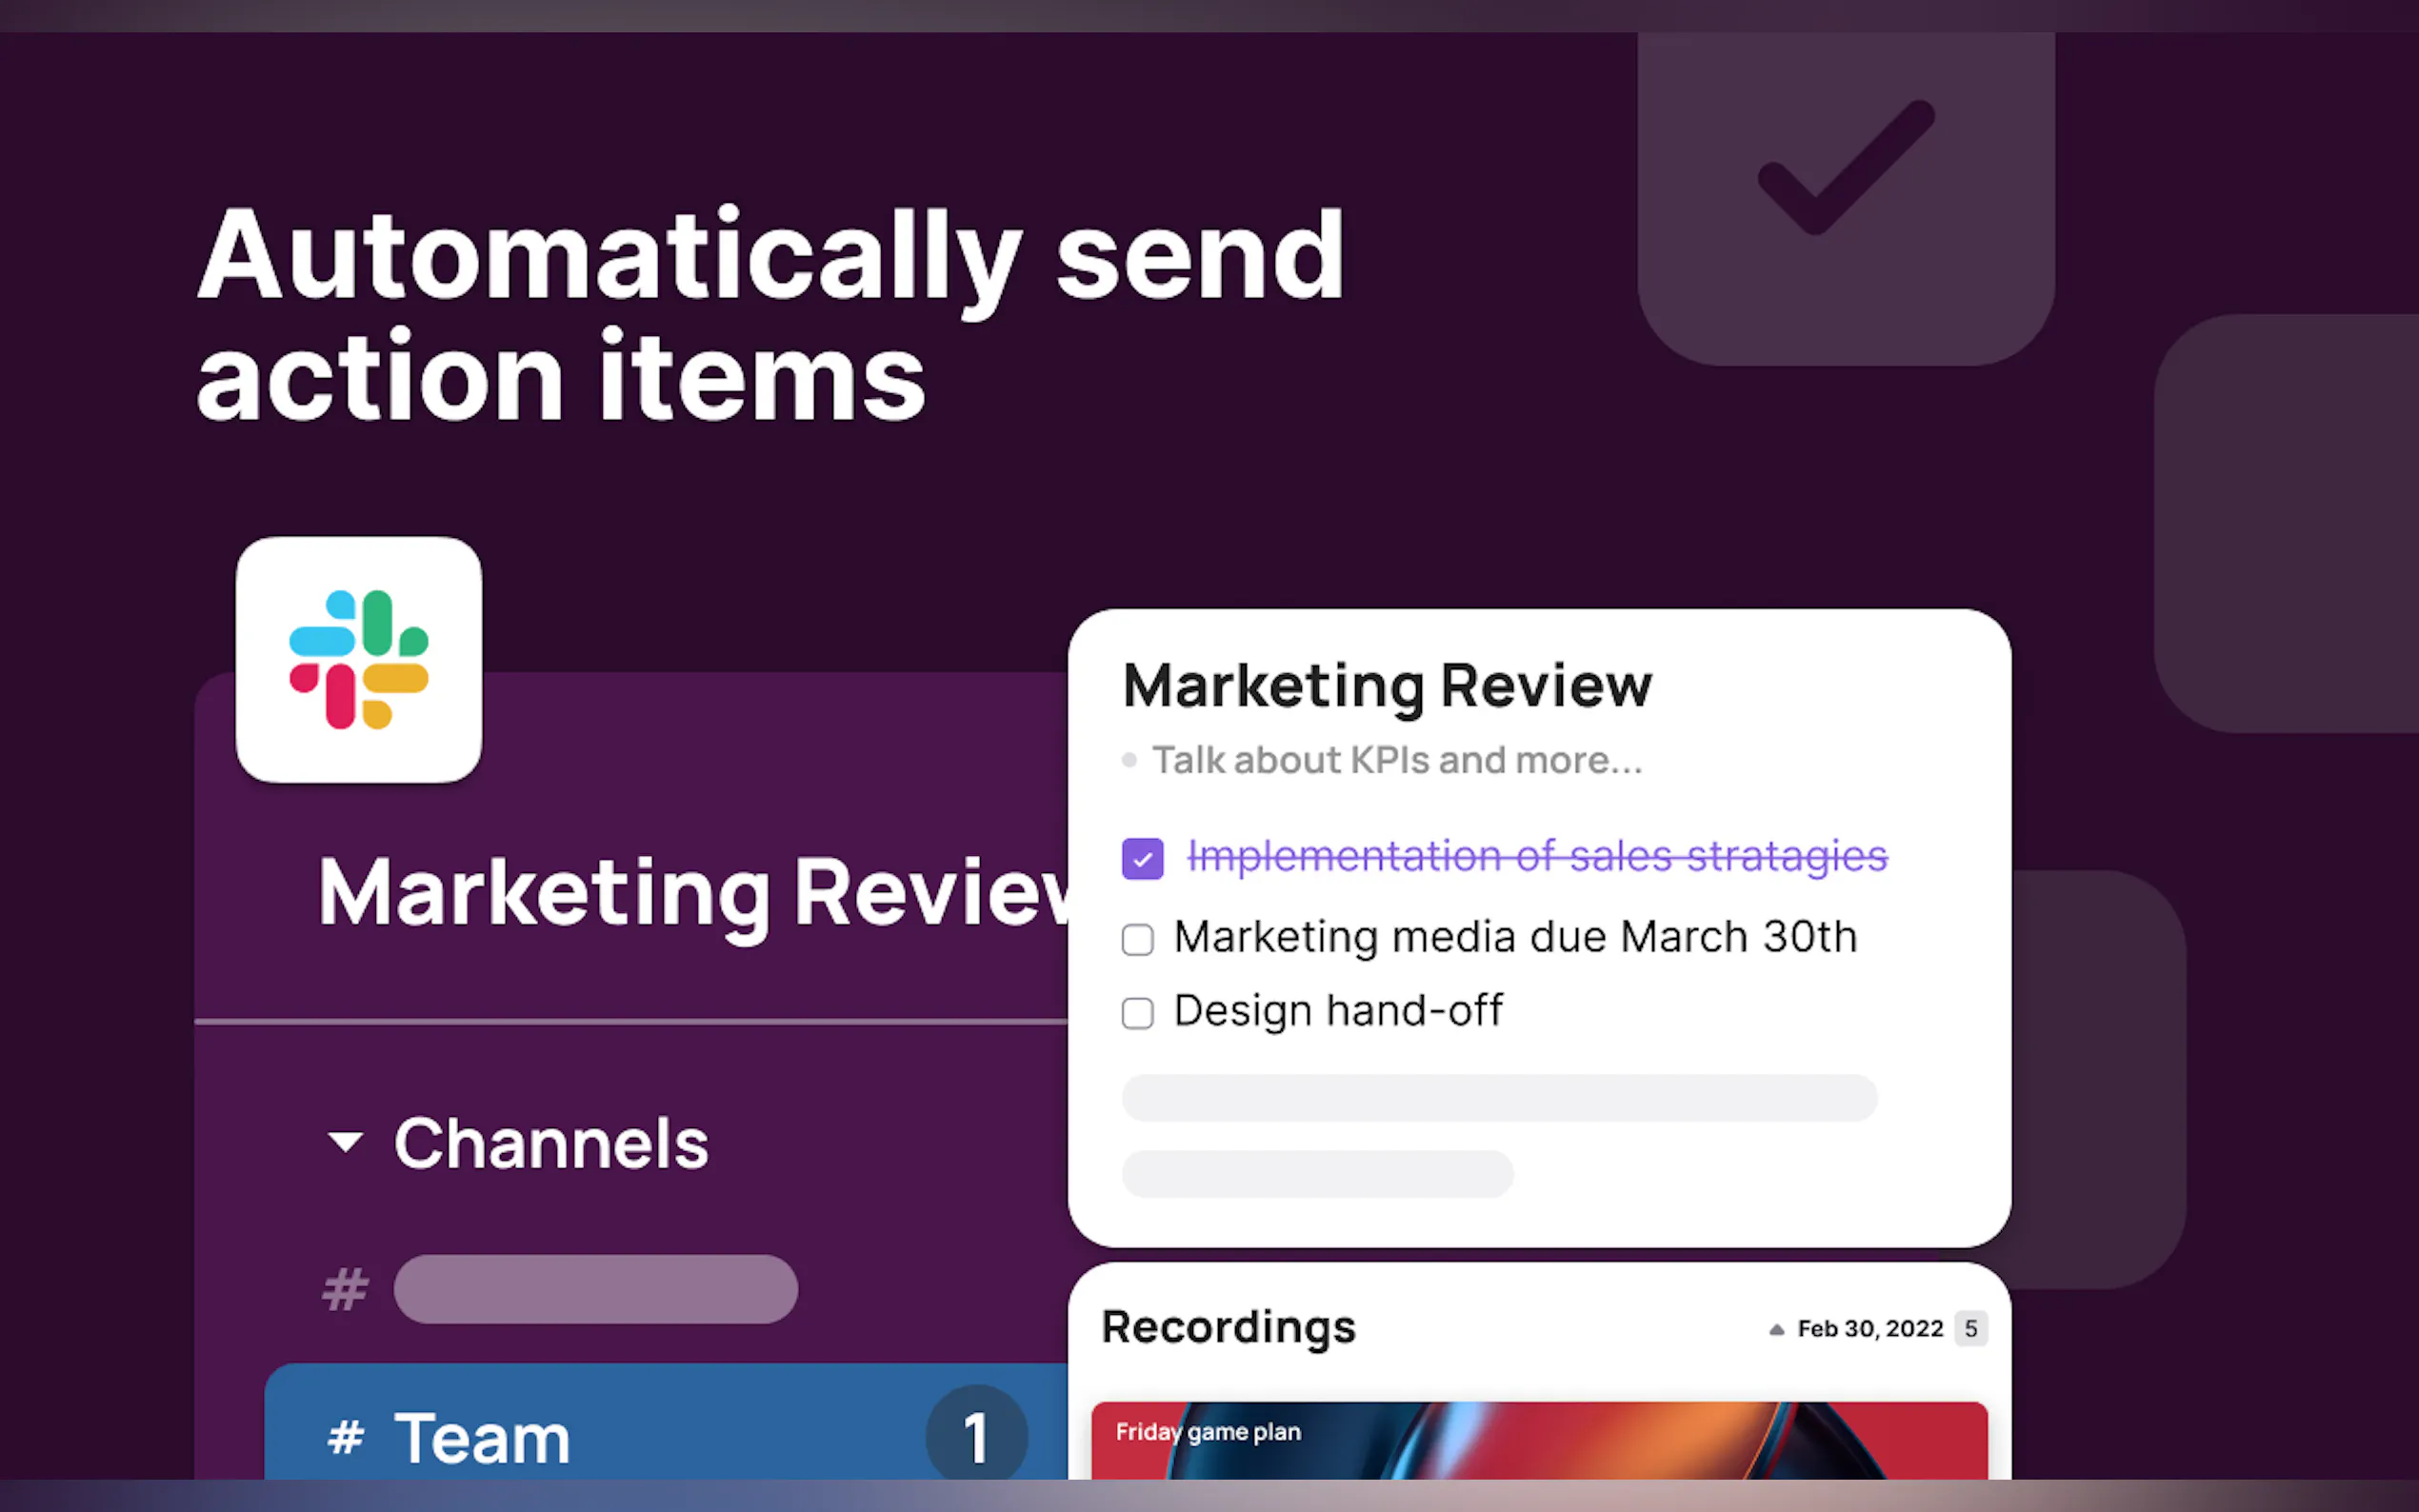Click the count badge showing 5
This screenshot has width=2419, height=1512.
1970,1328
